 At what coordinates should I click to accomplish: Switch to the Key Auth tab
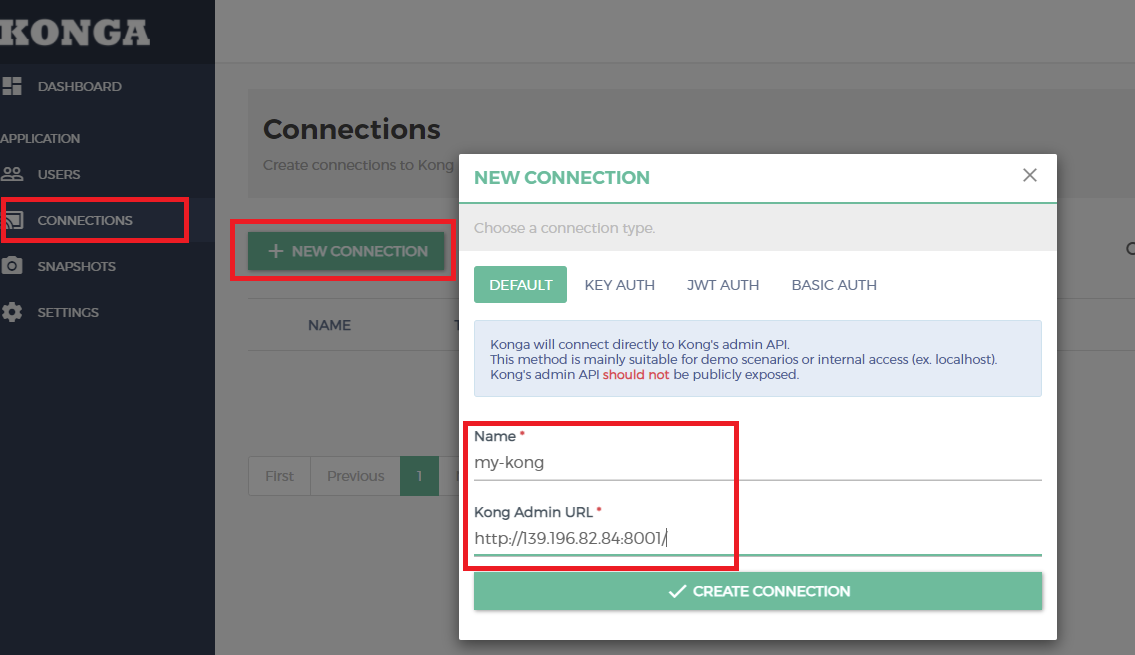pos(620,285)
